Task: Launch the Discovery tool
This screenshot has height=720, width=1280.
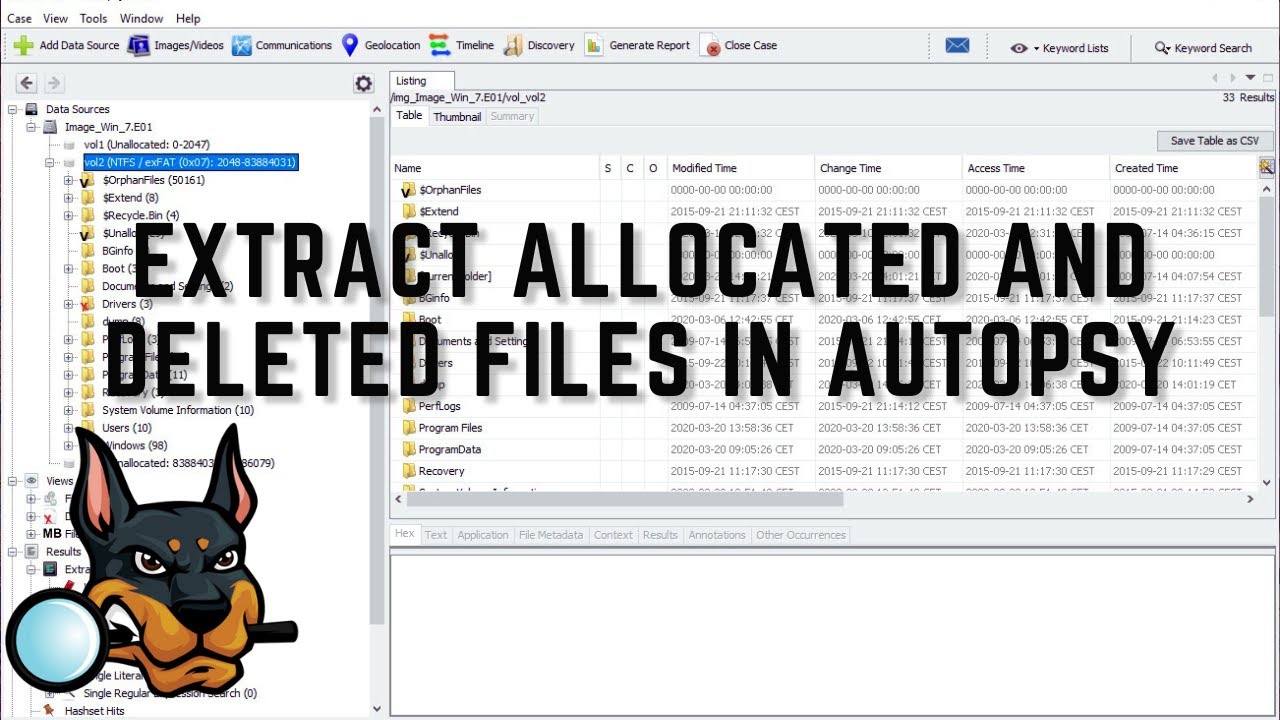Action: [x=538, y=45]
